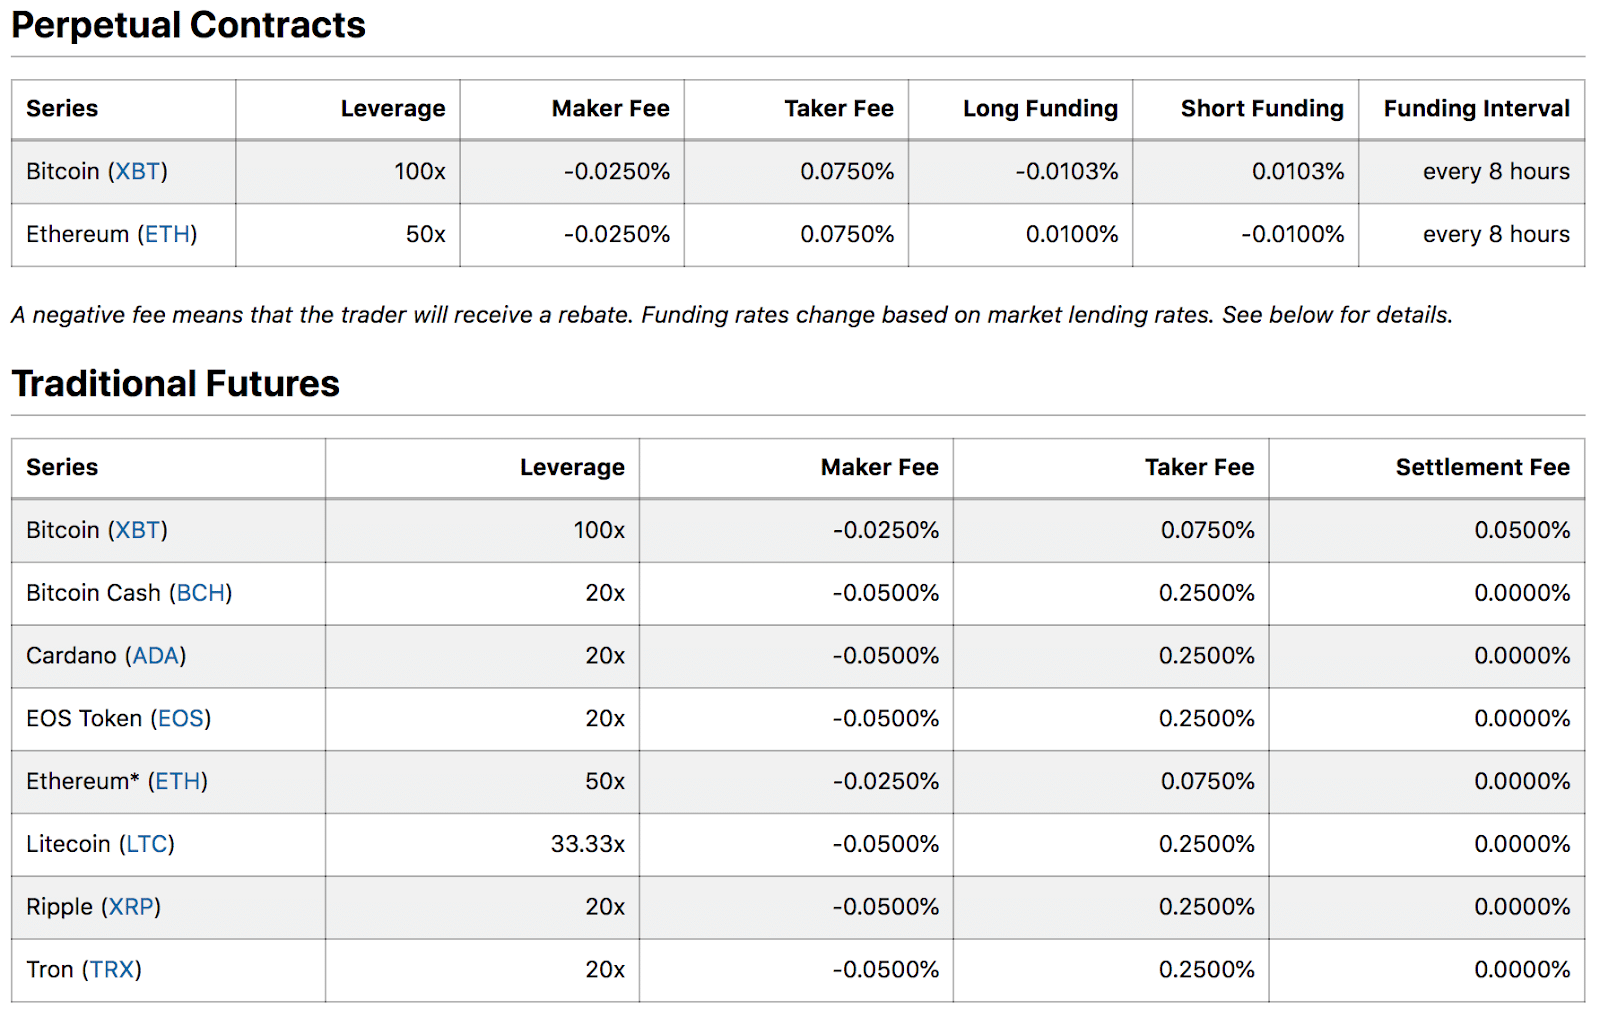The image size is (1600, 1026).
Task: Open the ETH link in Perpetual Contracts table
Action: (167, 235)
